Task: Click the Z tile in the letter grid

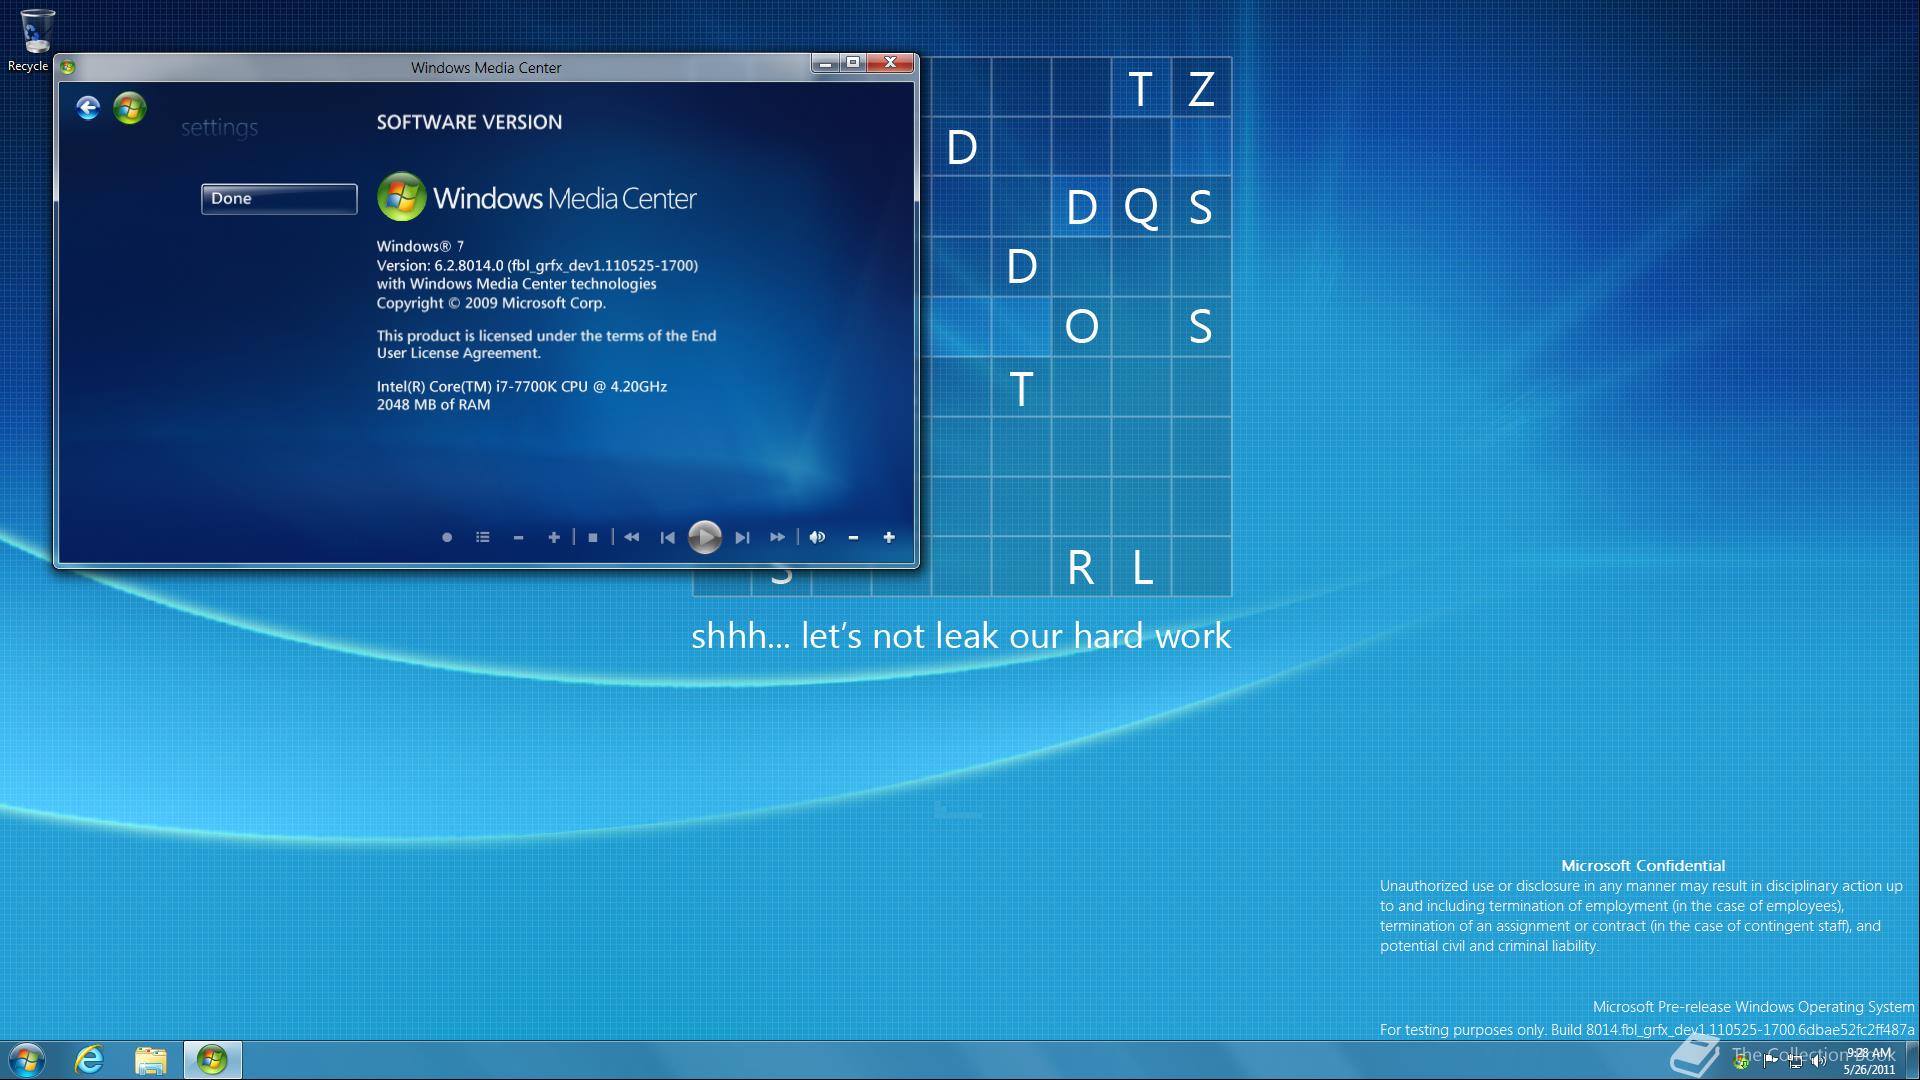Action: click(x=1201, y=88)
